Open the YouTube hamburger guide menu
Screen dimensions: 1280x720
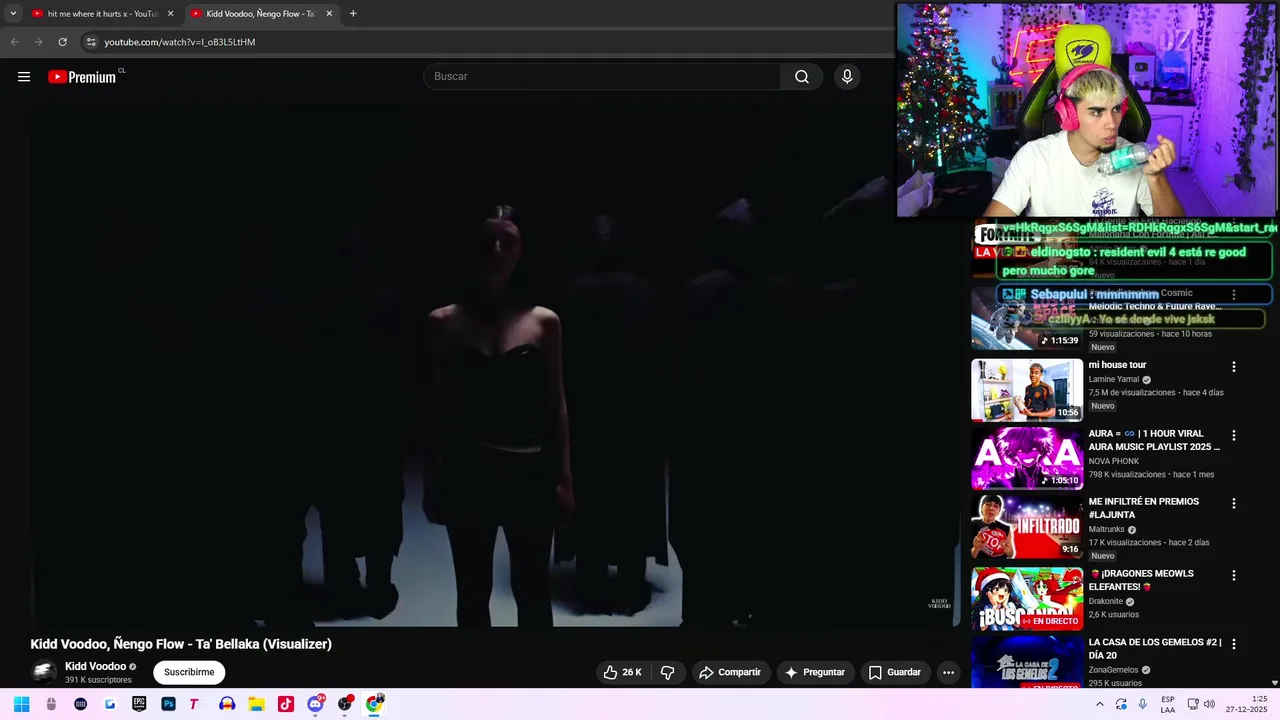[x=24, y=77]
